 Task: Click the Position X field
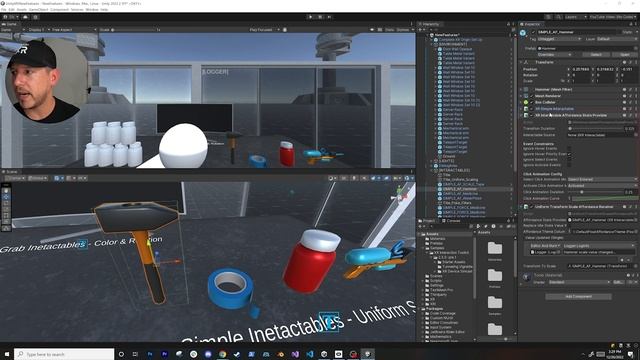point(580,69)
